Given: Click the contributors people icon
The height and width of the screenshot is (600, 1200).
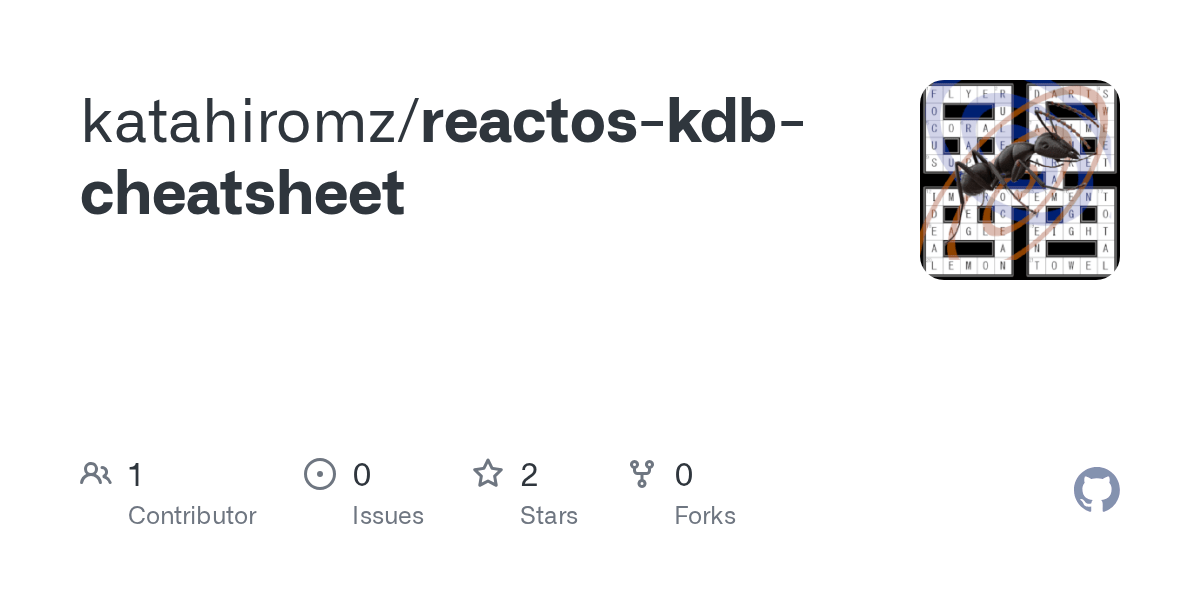Looking at the screenshot, I should click(96, 474).
